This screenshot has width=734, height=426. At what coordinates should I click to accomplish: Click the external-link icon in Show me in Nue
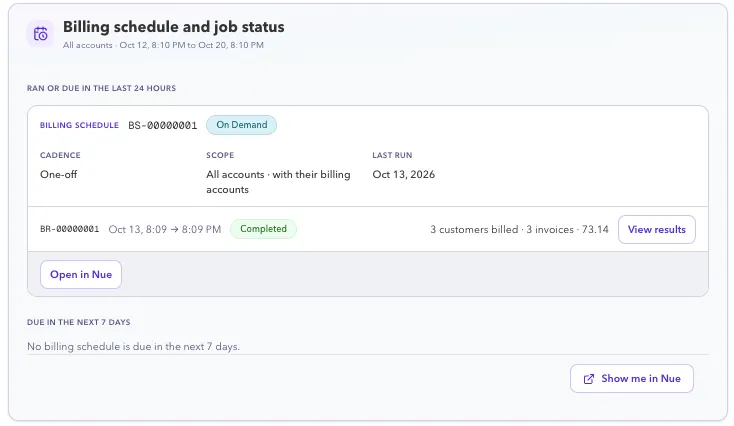pos(589,379)
